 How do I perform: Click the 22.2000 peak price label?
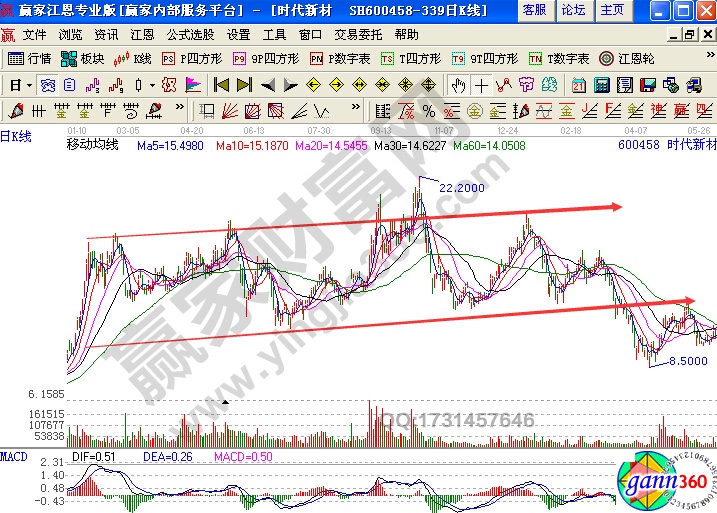(461, 187)
